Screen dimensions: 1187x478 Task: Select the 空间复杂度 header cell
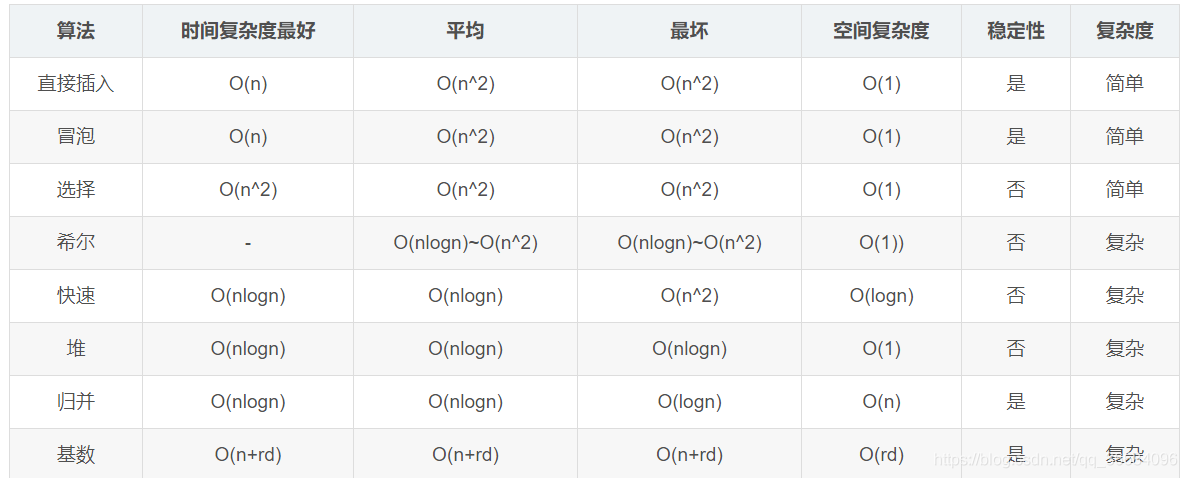pyautogui.click(x=881, y=31)
